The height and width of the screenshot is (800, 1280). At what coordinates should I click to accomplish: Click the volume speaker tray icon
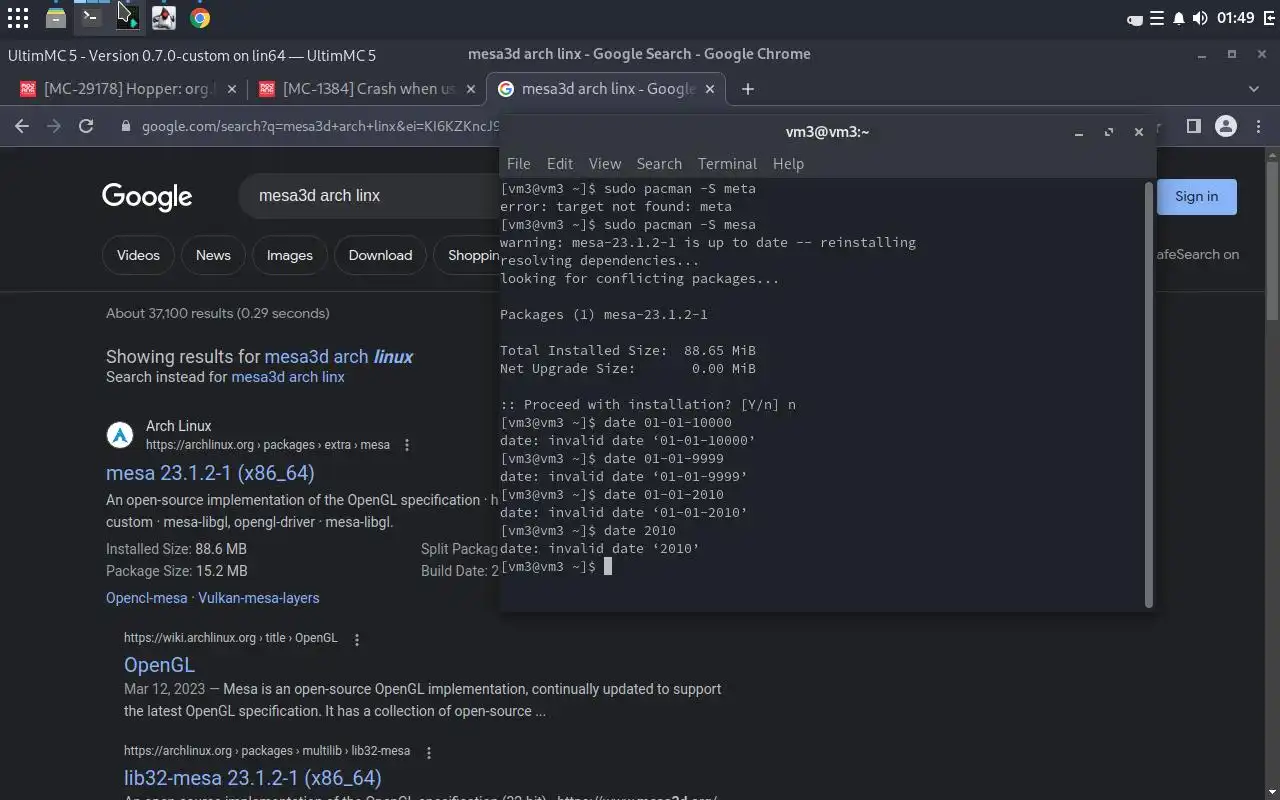1200,18
